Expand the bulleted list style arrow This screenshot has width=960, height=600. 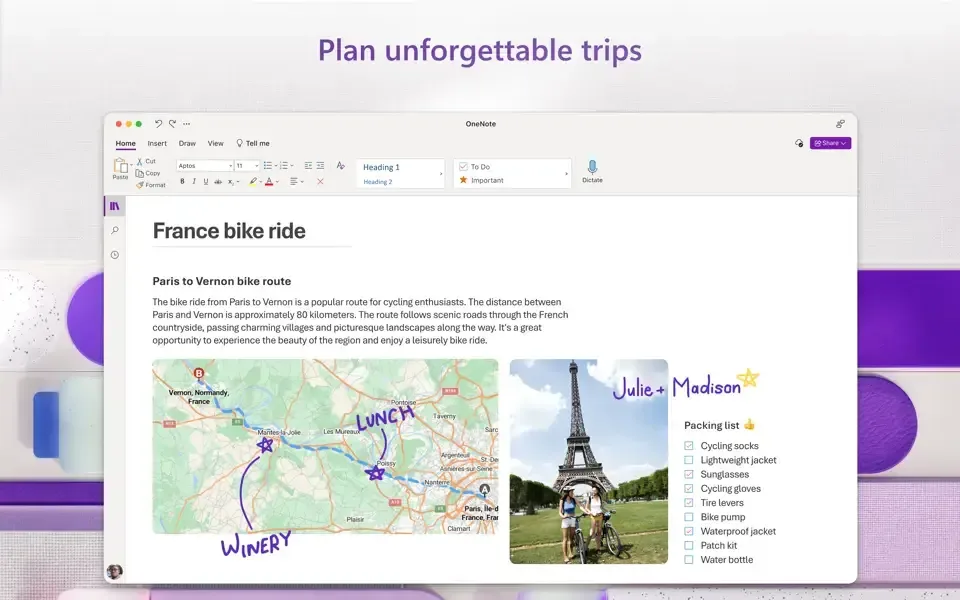[276, 166]
